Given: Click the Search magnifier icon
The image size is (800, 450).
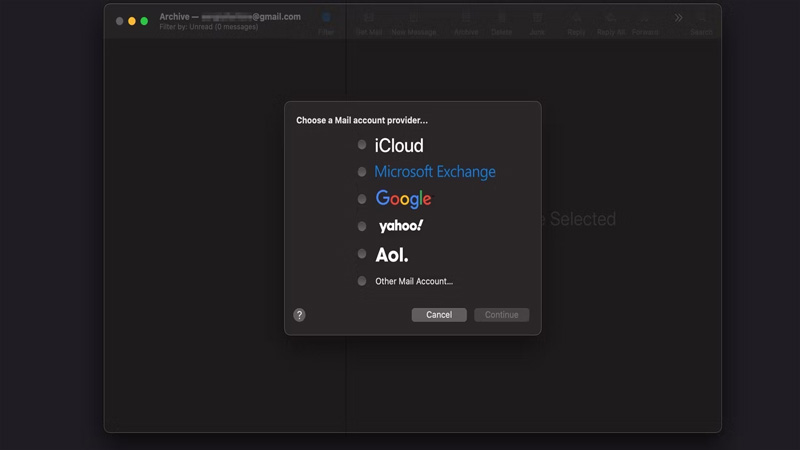Looking at the screenshot, I should 702,19.
